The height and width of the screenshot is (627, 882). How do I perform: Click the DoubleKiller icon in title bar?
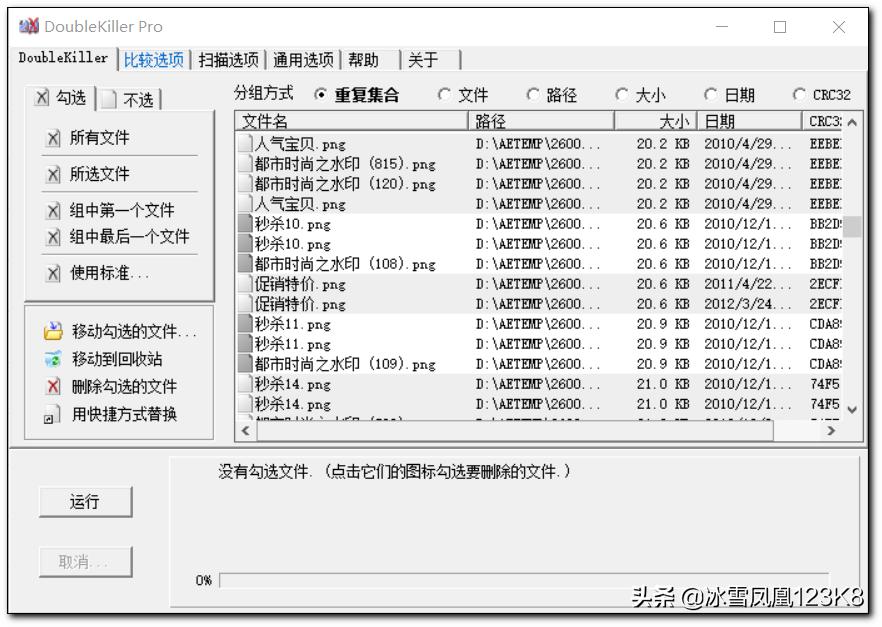click(27, 26)
